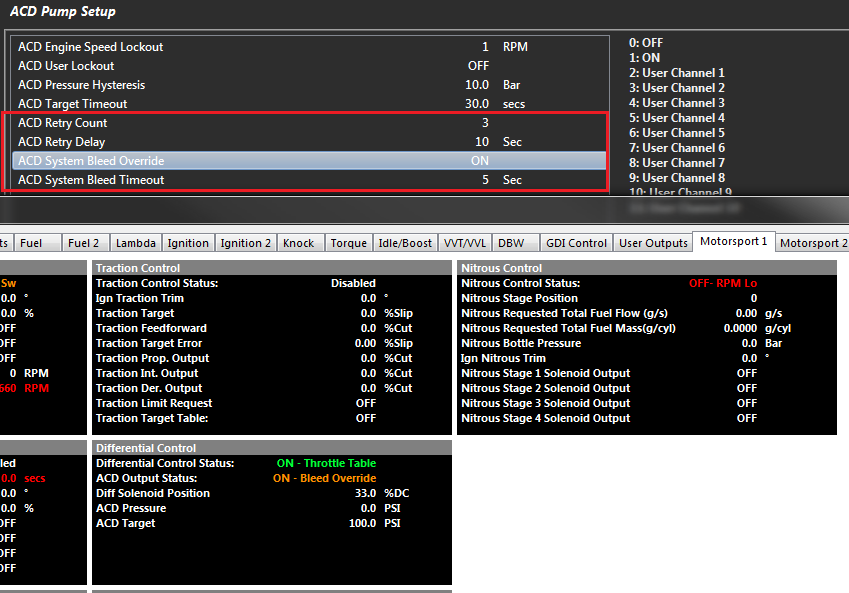Select the Ignition 2 tab

[x=245, y=242]
